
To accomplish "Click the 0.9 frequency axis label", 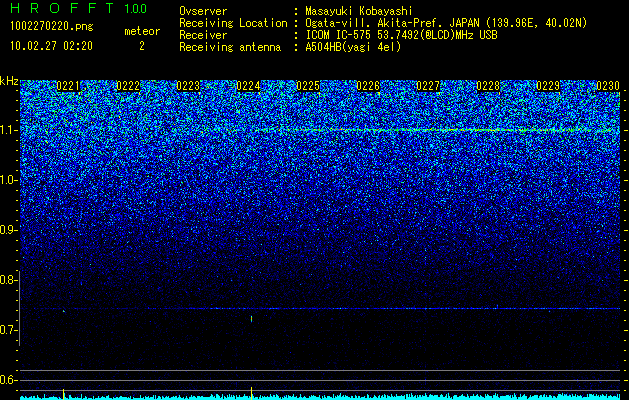I will tap(8, 230).
